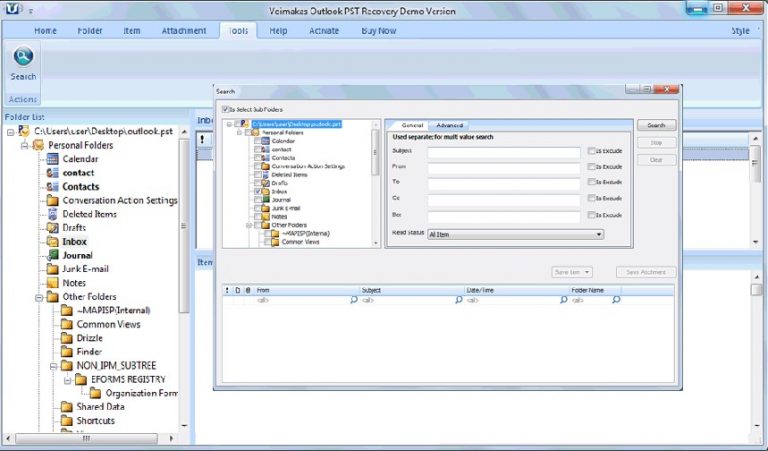Click the Folder List horizontal scrollbar thumb
This screenshot has height=451, width=768.
point(86,438)
